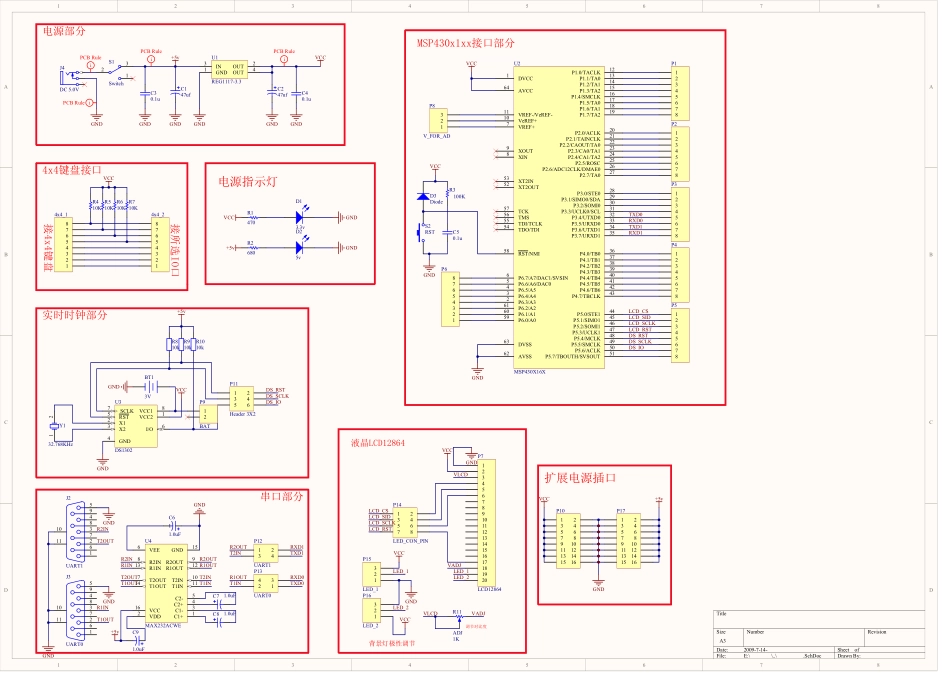Click the 32.768KHz crystal symbol
Screen dimensions: 950x673
pos(55,426)
